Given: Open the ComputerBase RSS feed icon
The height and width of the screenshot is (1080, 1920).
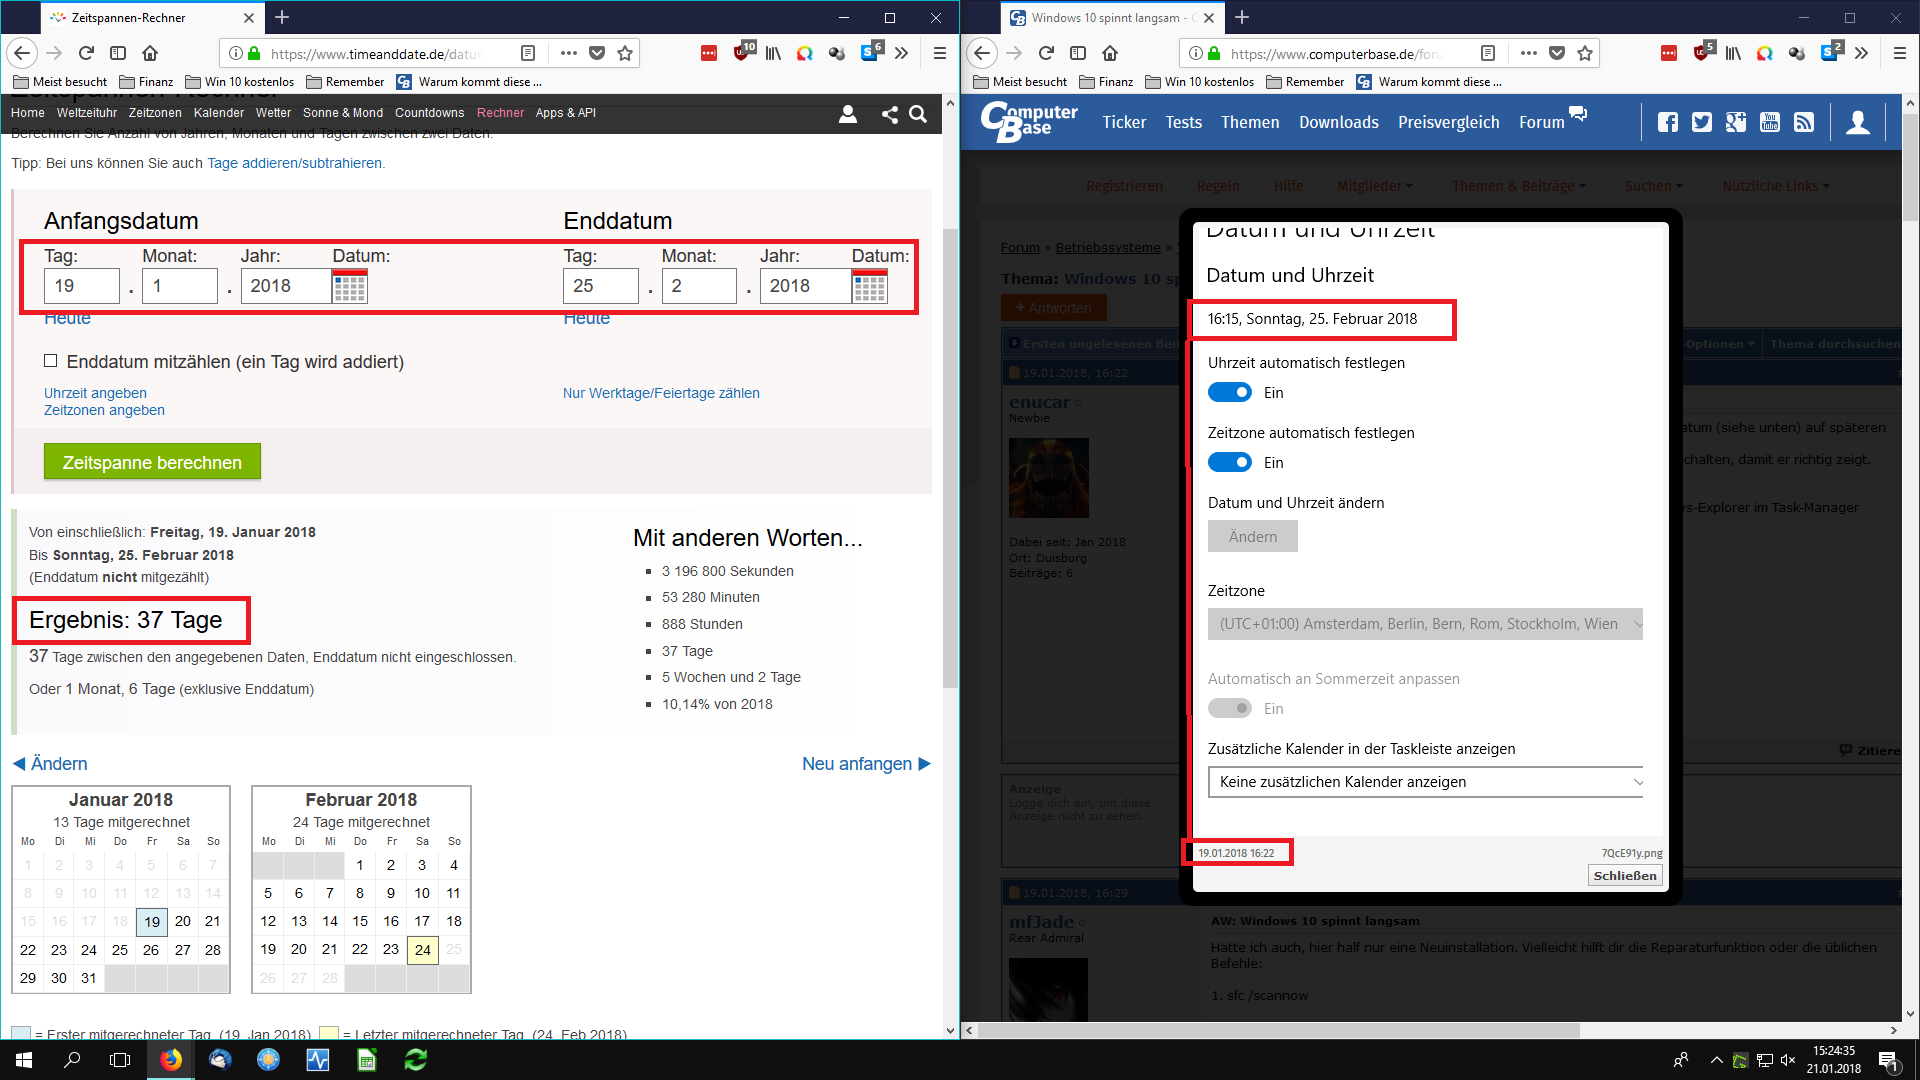Looking at the screenshot, I should [x=1804, y=122].
